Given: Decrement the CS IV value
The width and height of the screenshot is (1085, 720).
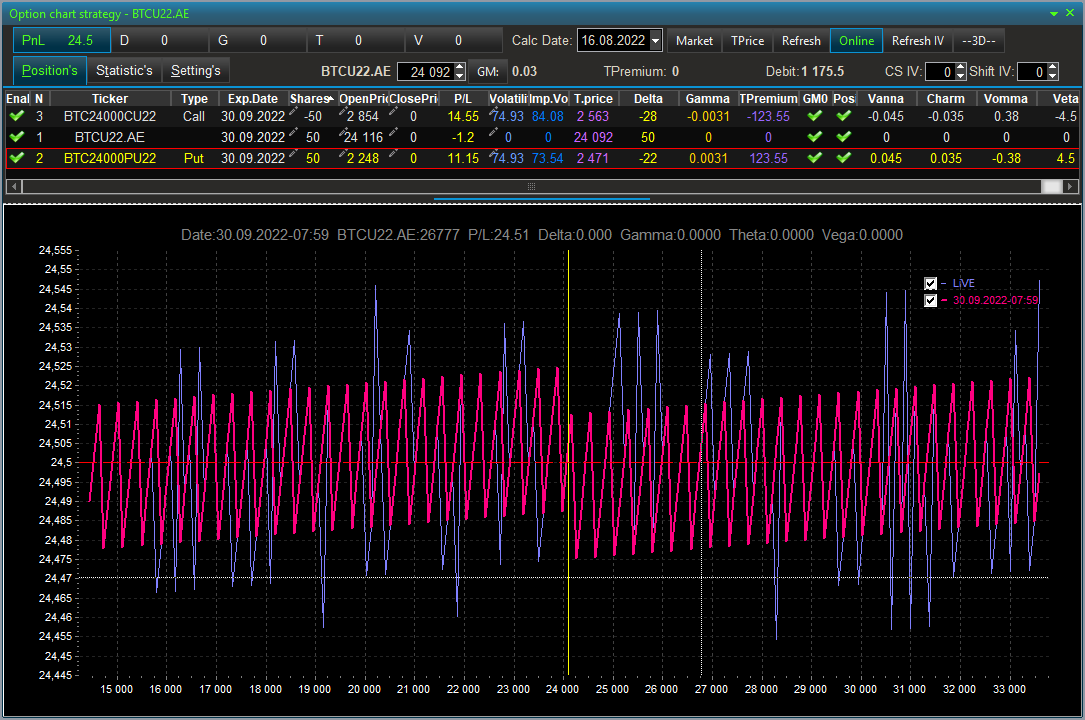Looking at the screenshot, I should (960, 75).
